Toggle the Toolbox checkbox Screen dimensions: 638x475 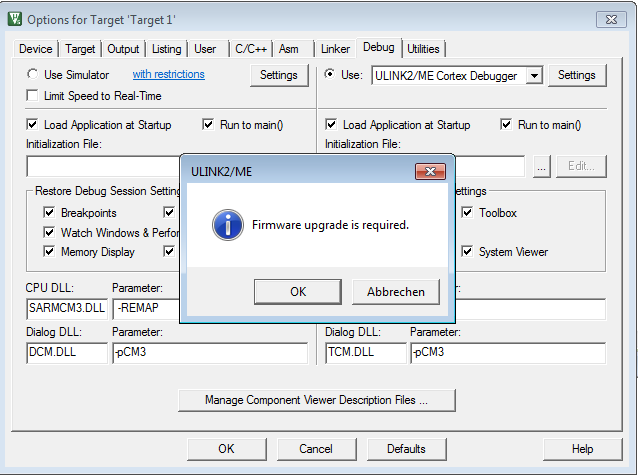tap(467, 212)
